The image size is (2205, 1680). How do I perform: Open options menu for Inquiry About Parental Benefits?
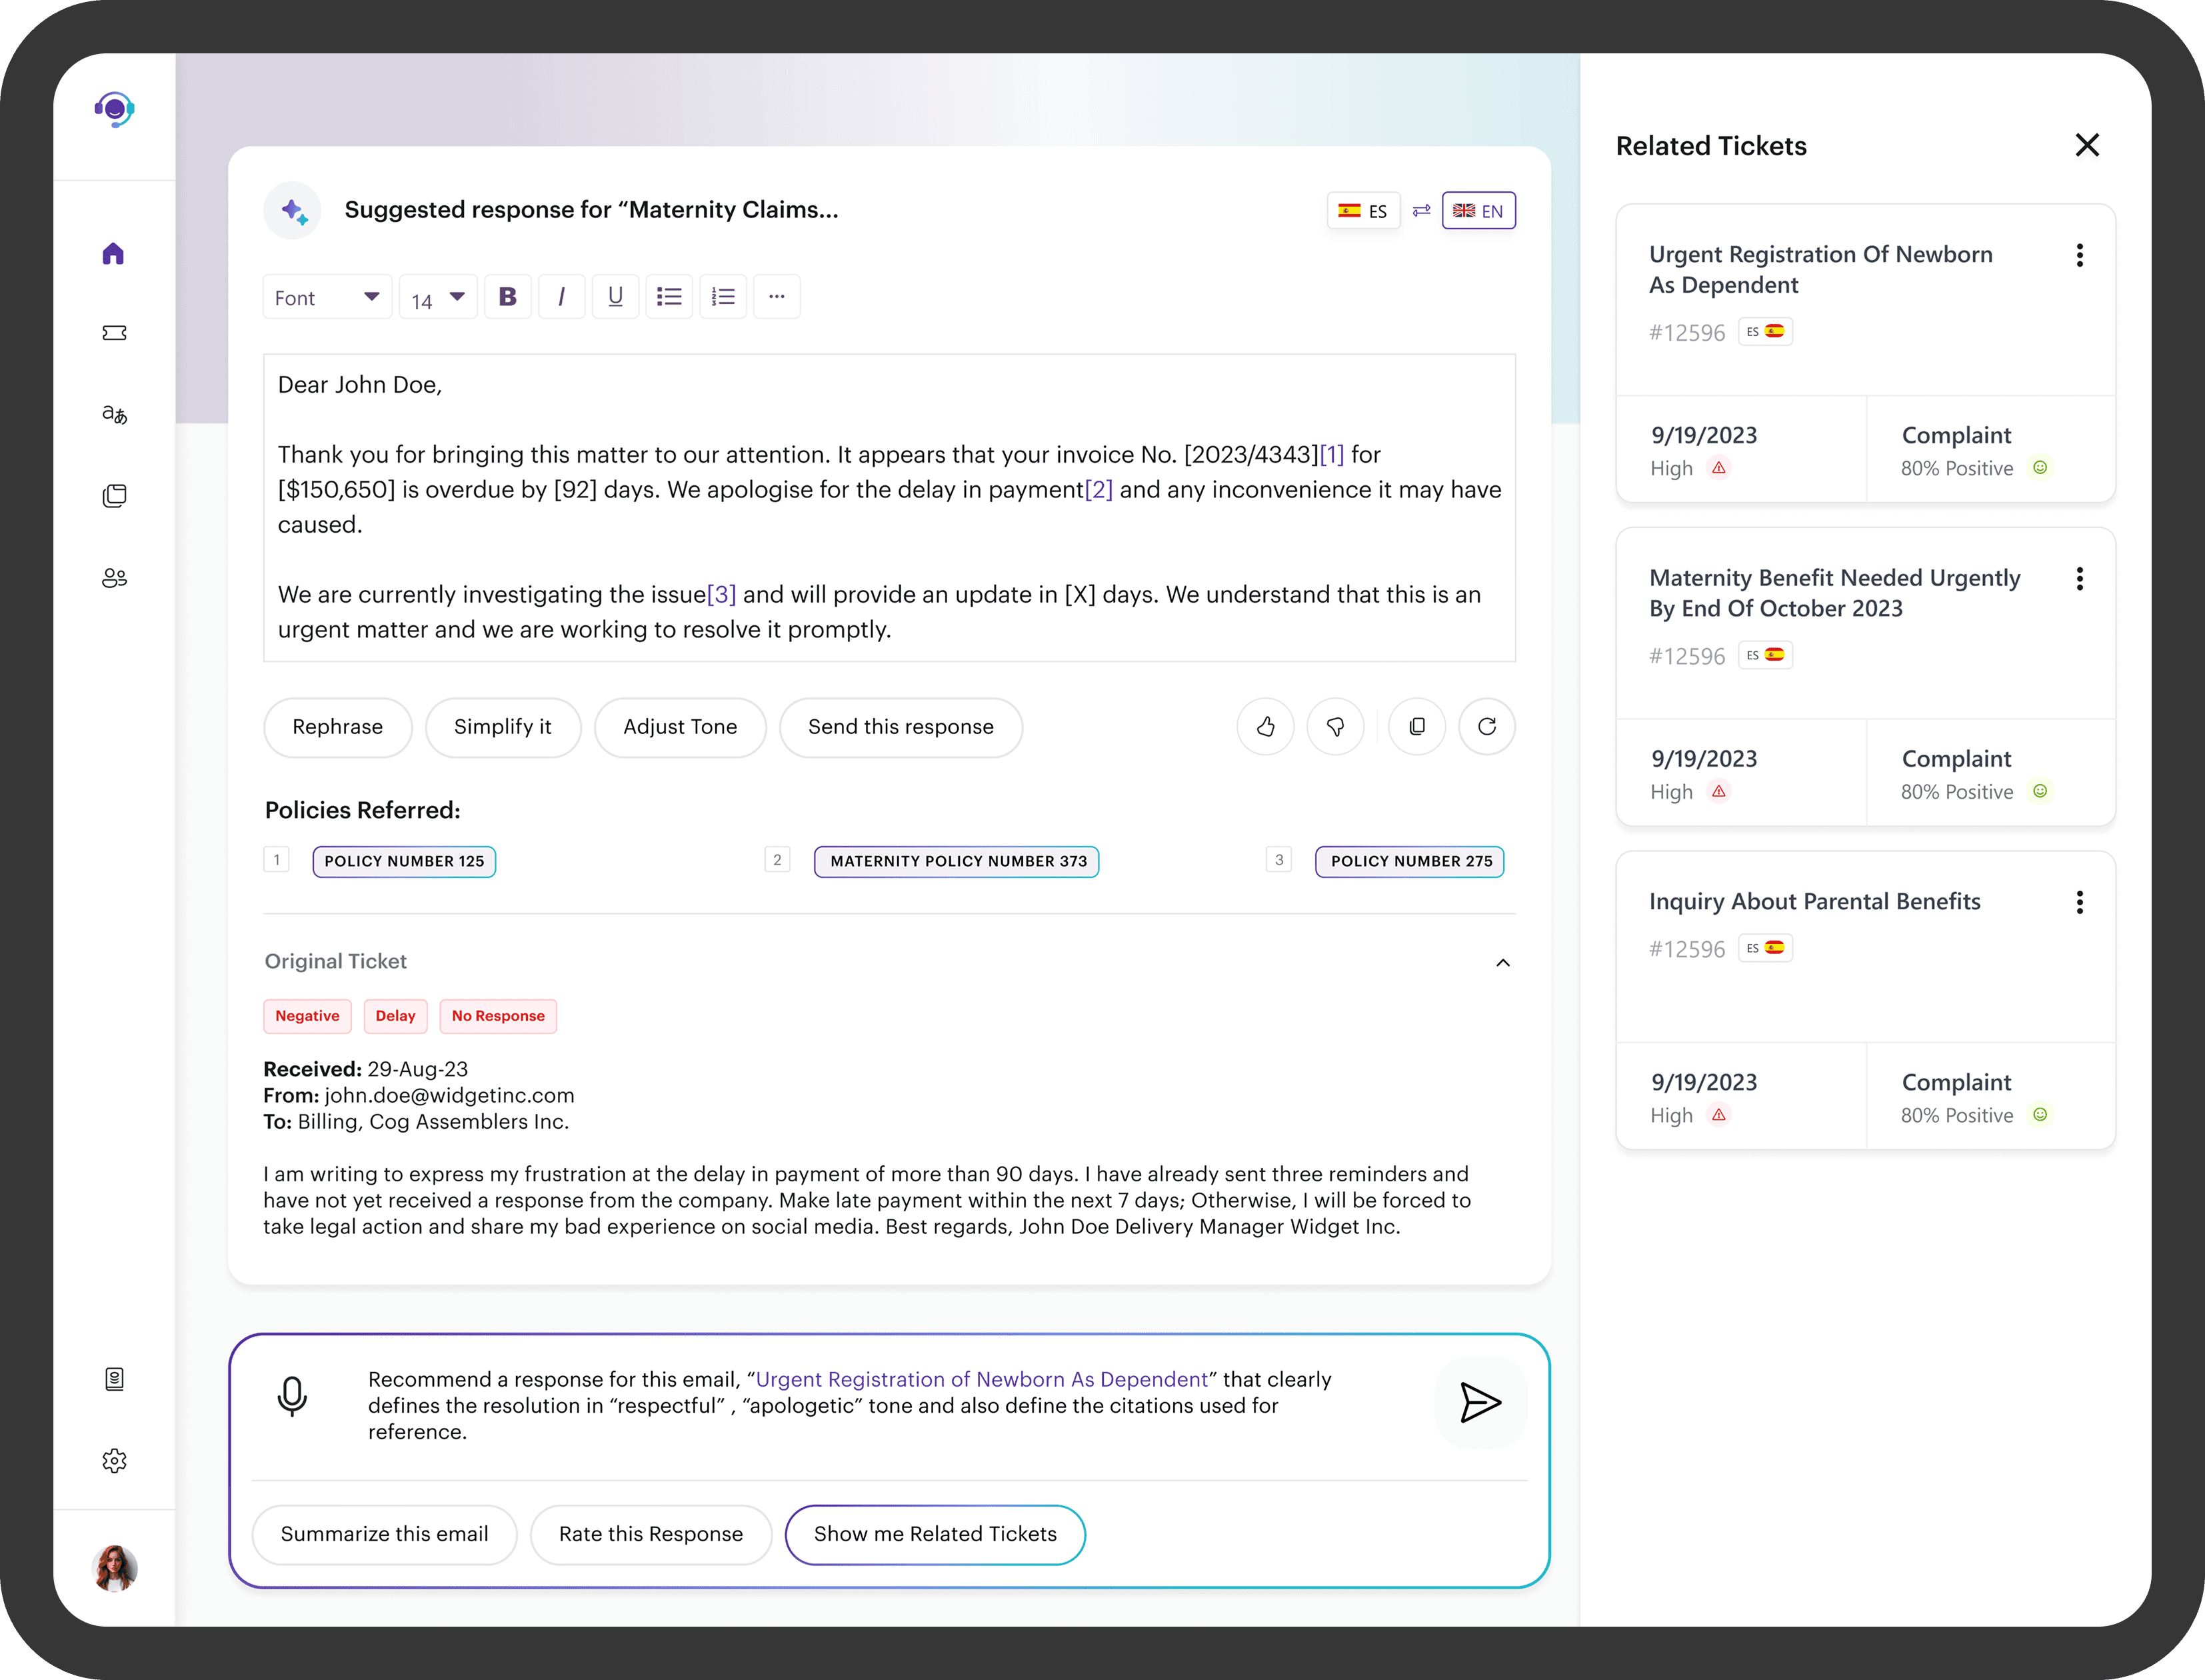tap(2079, 902)
